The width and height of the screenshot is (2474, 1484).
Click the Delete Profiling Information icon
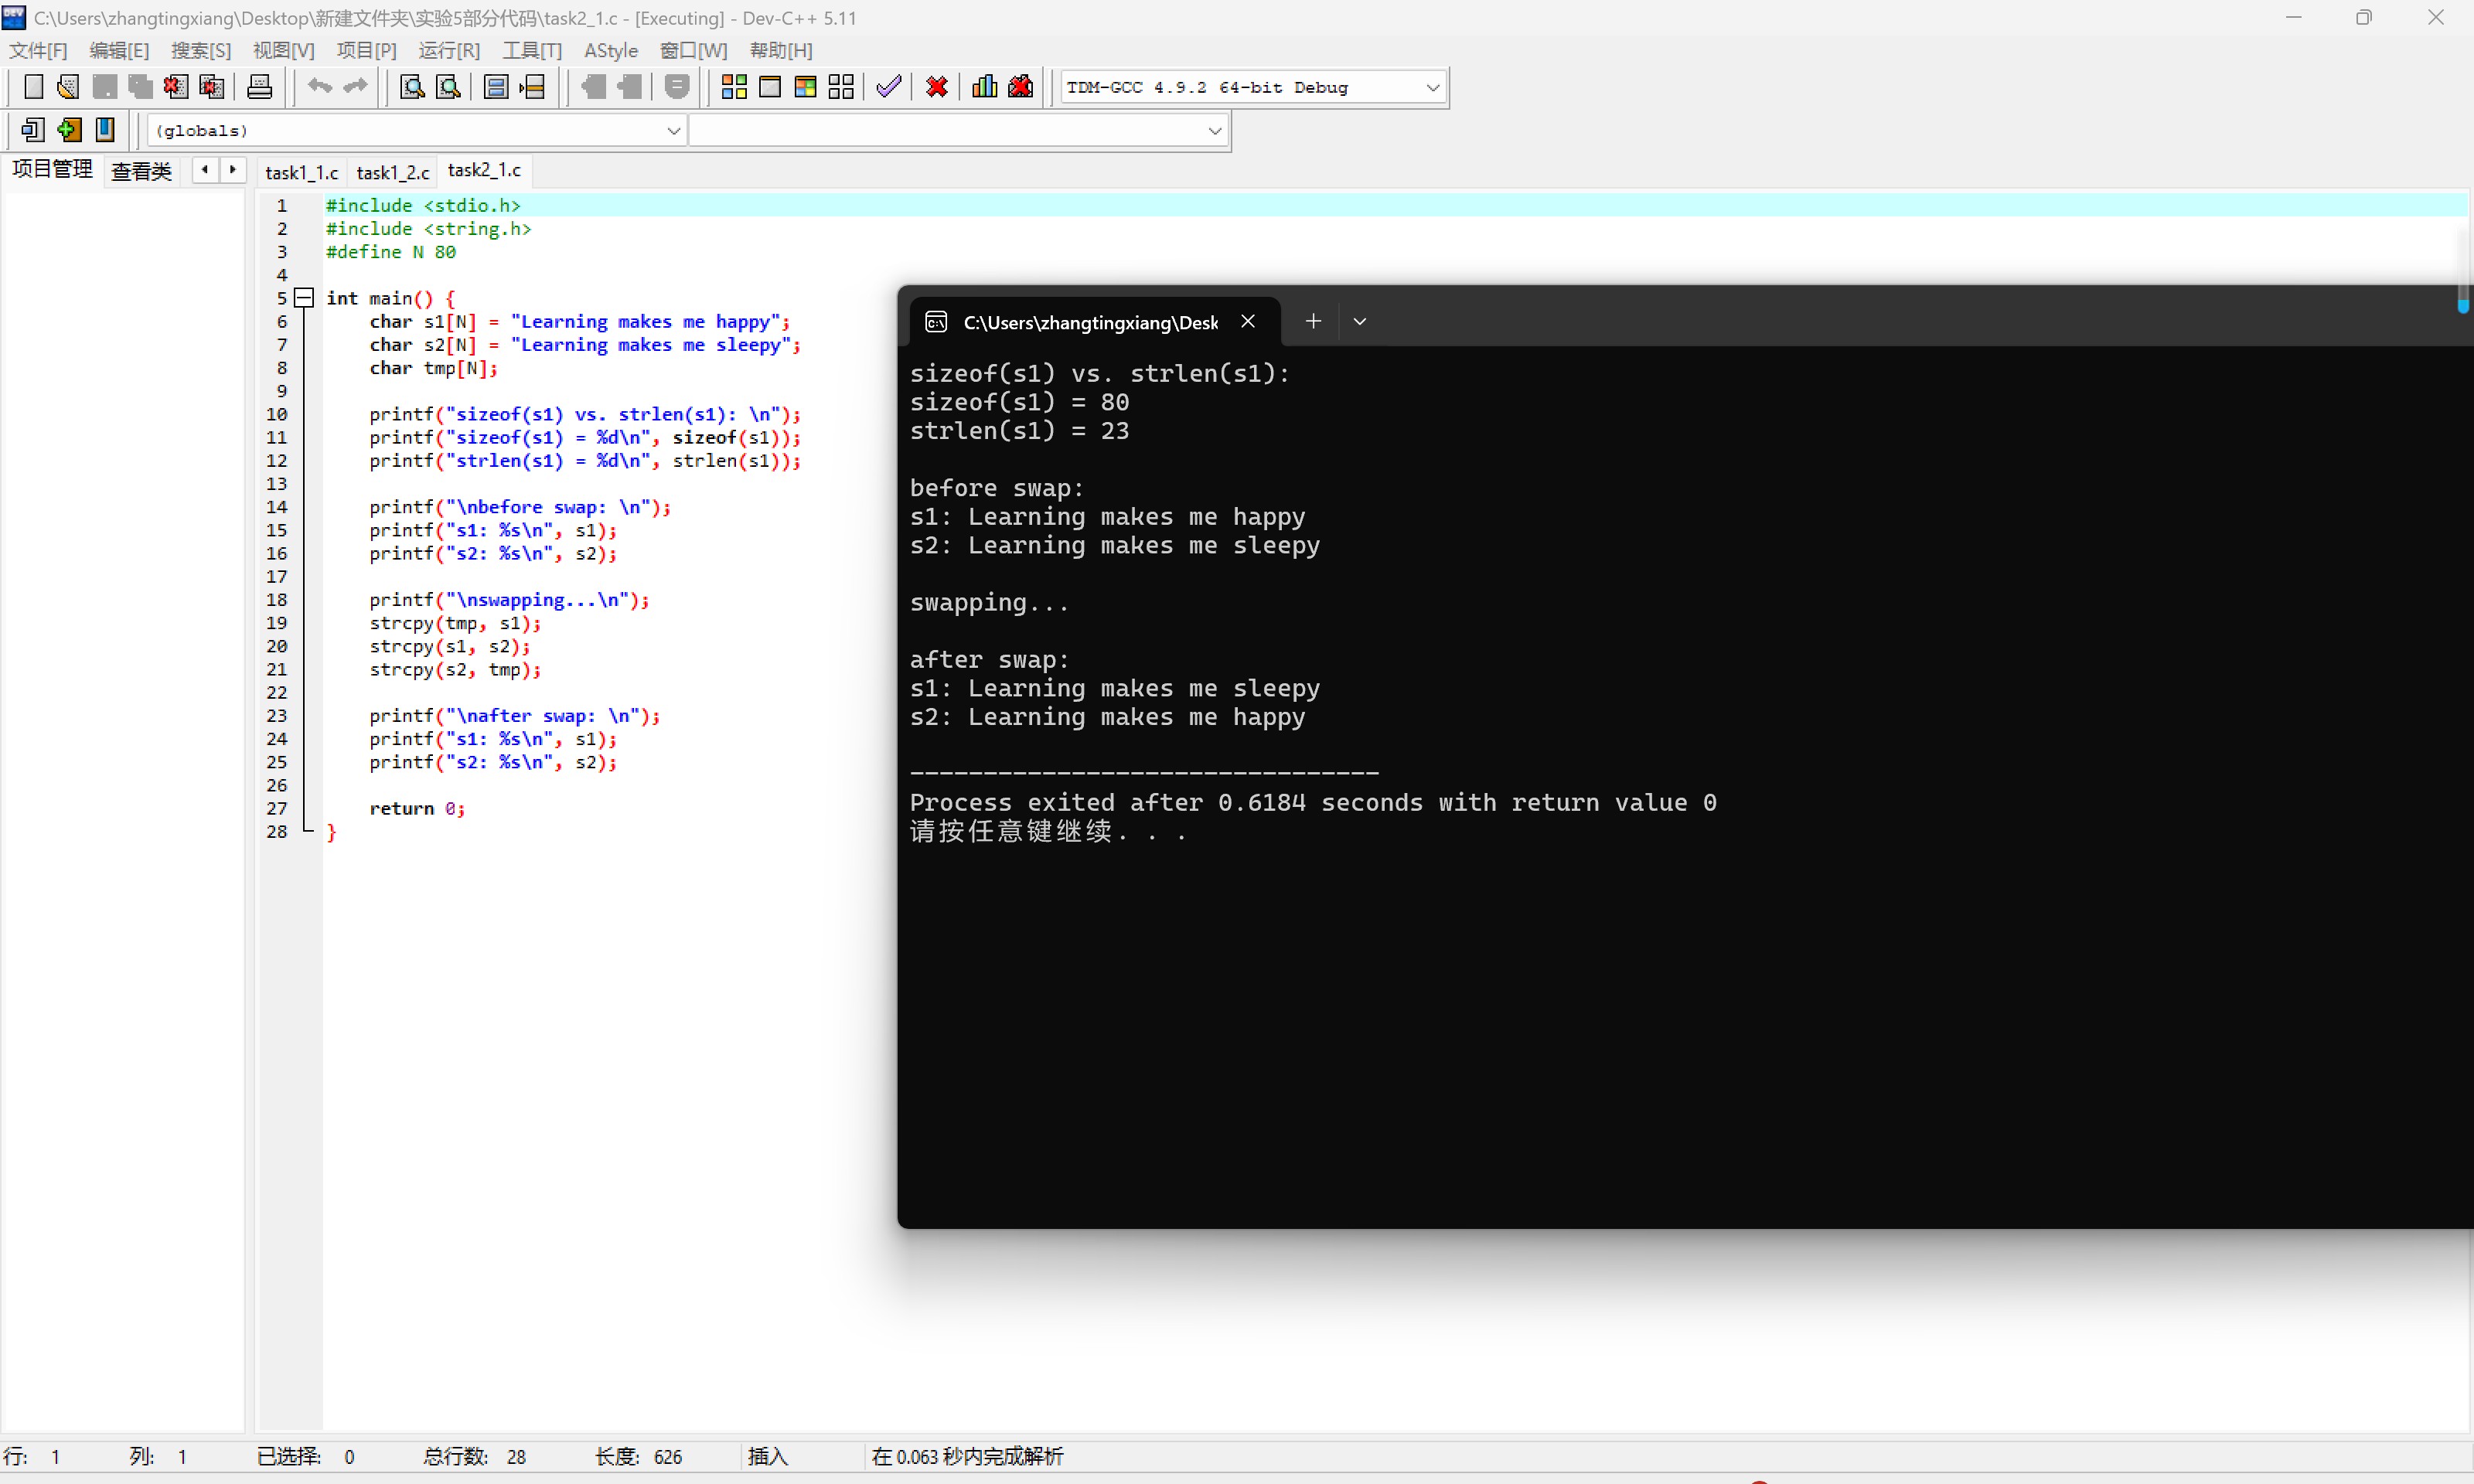pyautogui.click(x=1020, y=87)
